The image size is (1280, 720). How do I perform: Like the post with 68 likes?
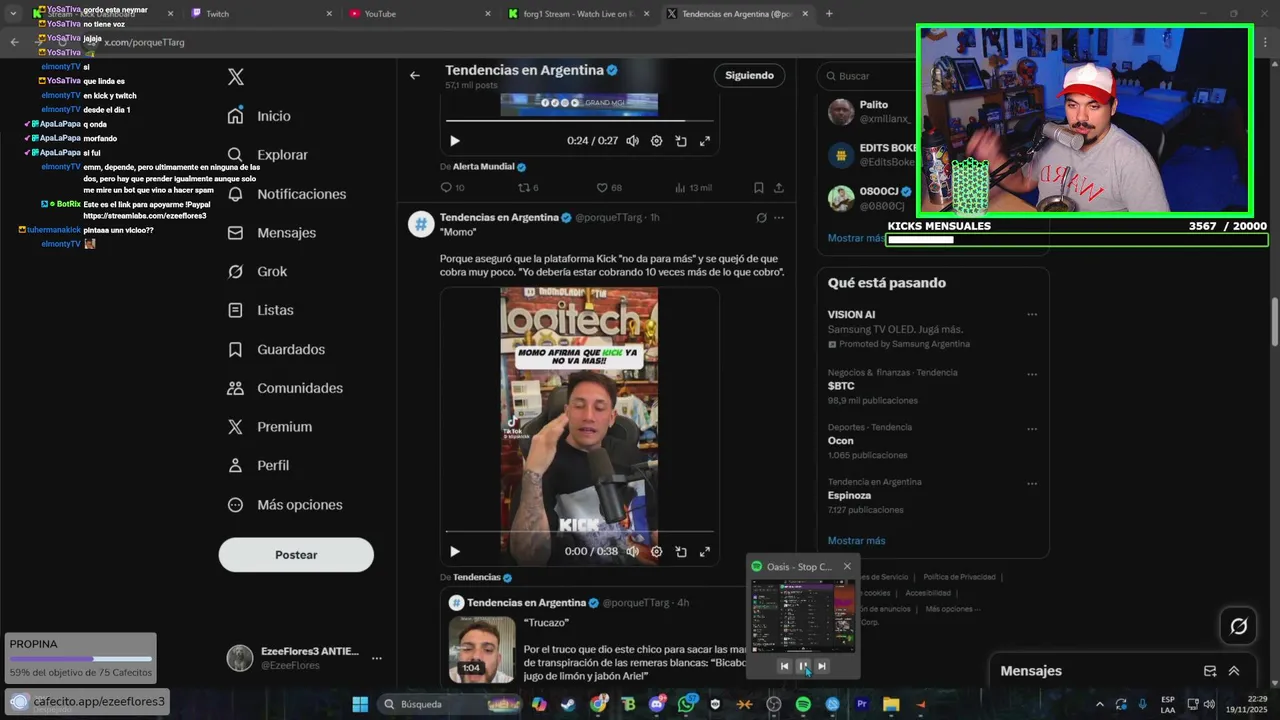coord(609,187)
